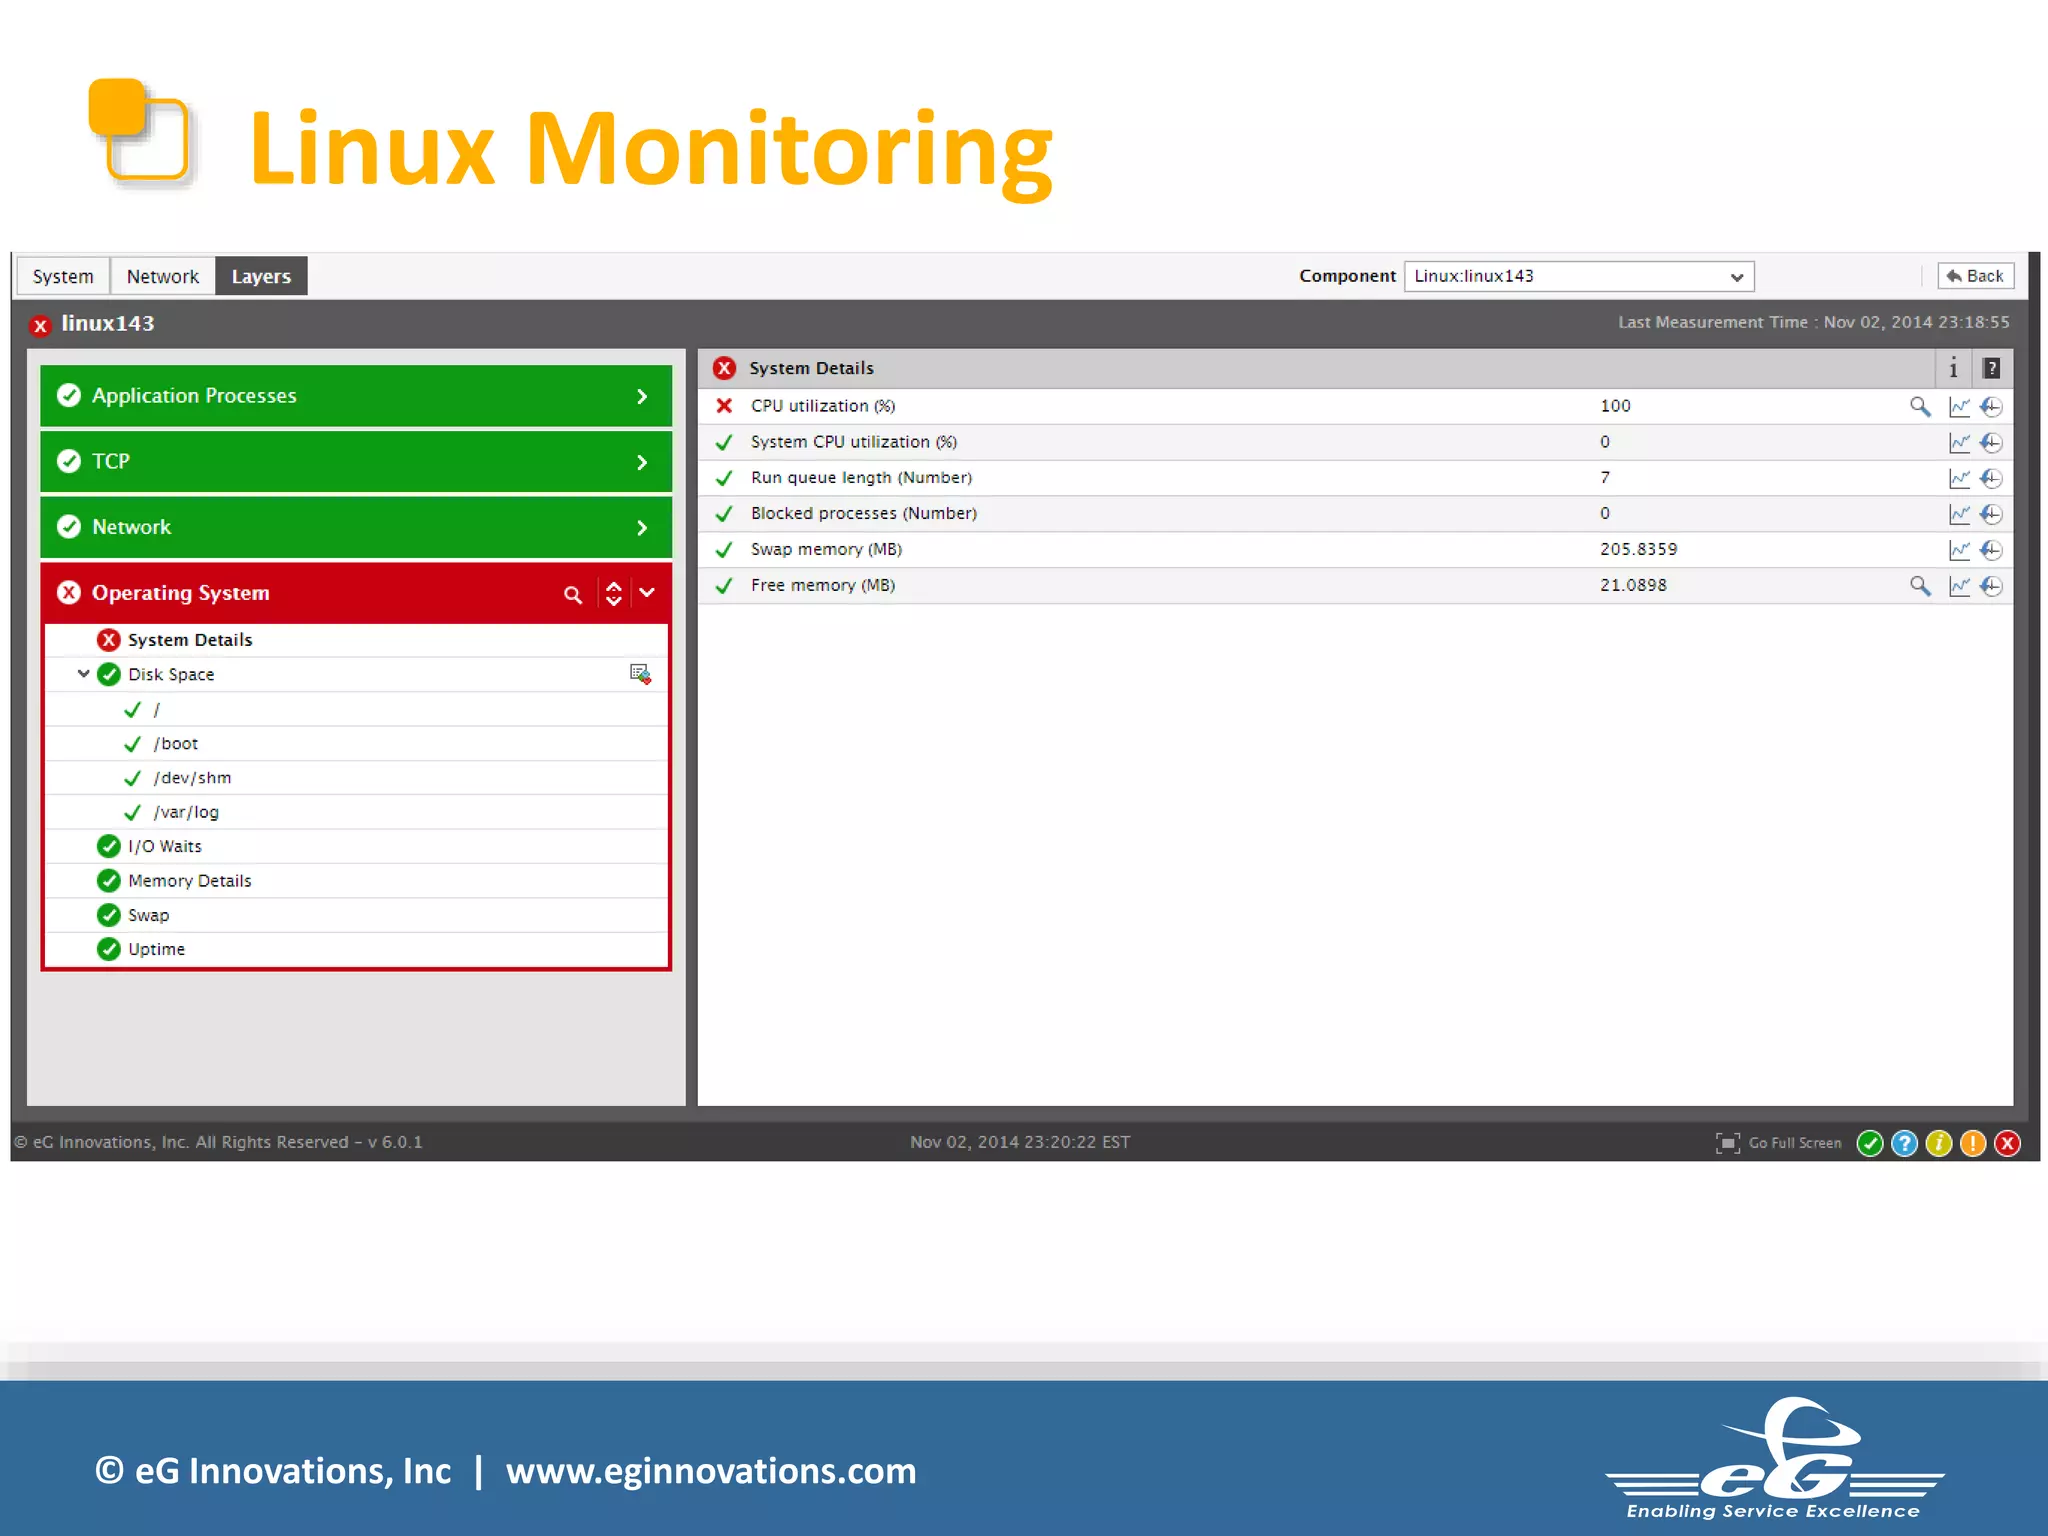Expand the Application Processes layer arrow
The width and height of the screenshot is (2048, 1536).
point(642,397)
